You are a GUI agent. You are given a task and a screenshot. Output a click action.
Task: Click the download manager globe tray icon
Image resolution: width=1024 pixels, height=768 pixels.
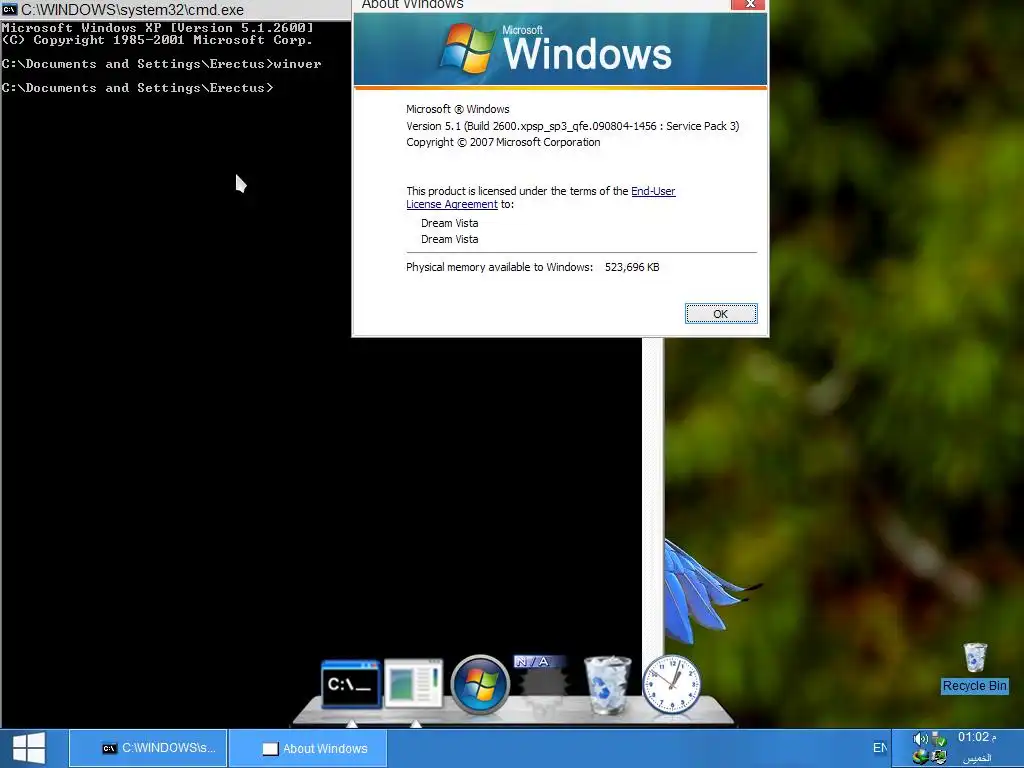pos(920,757)
